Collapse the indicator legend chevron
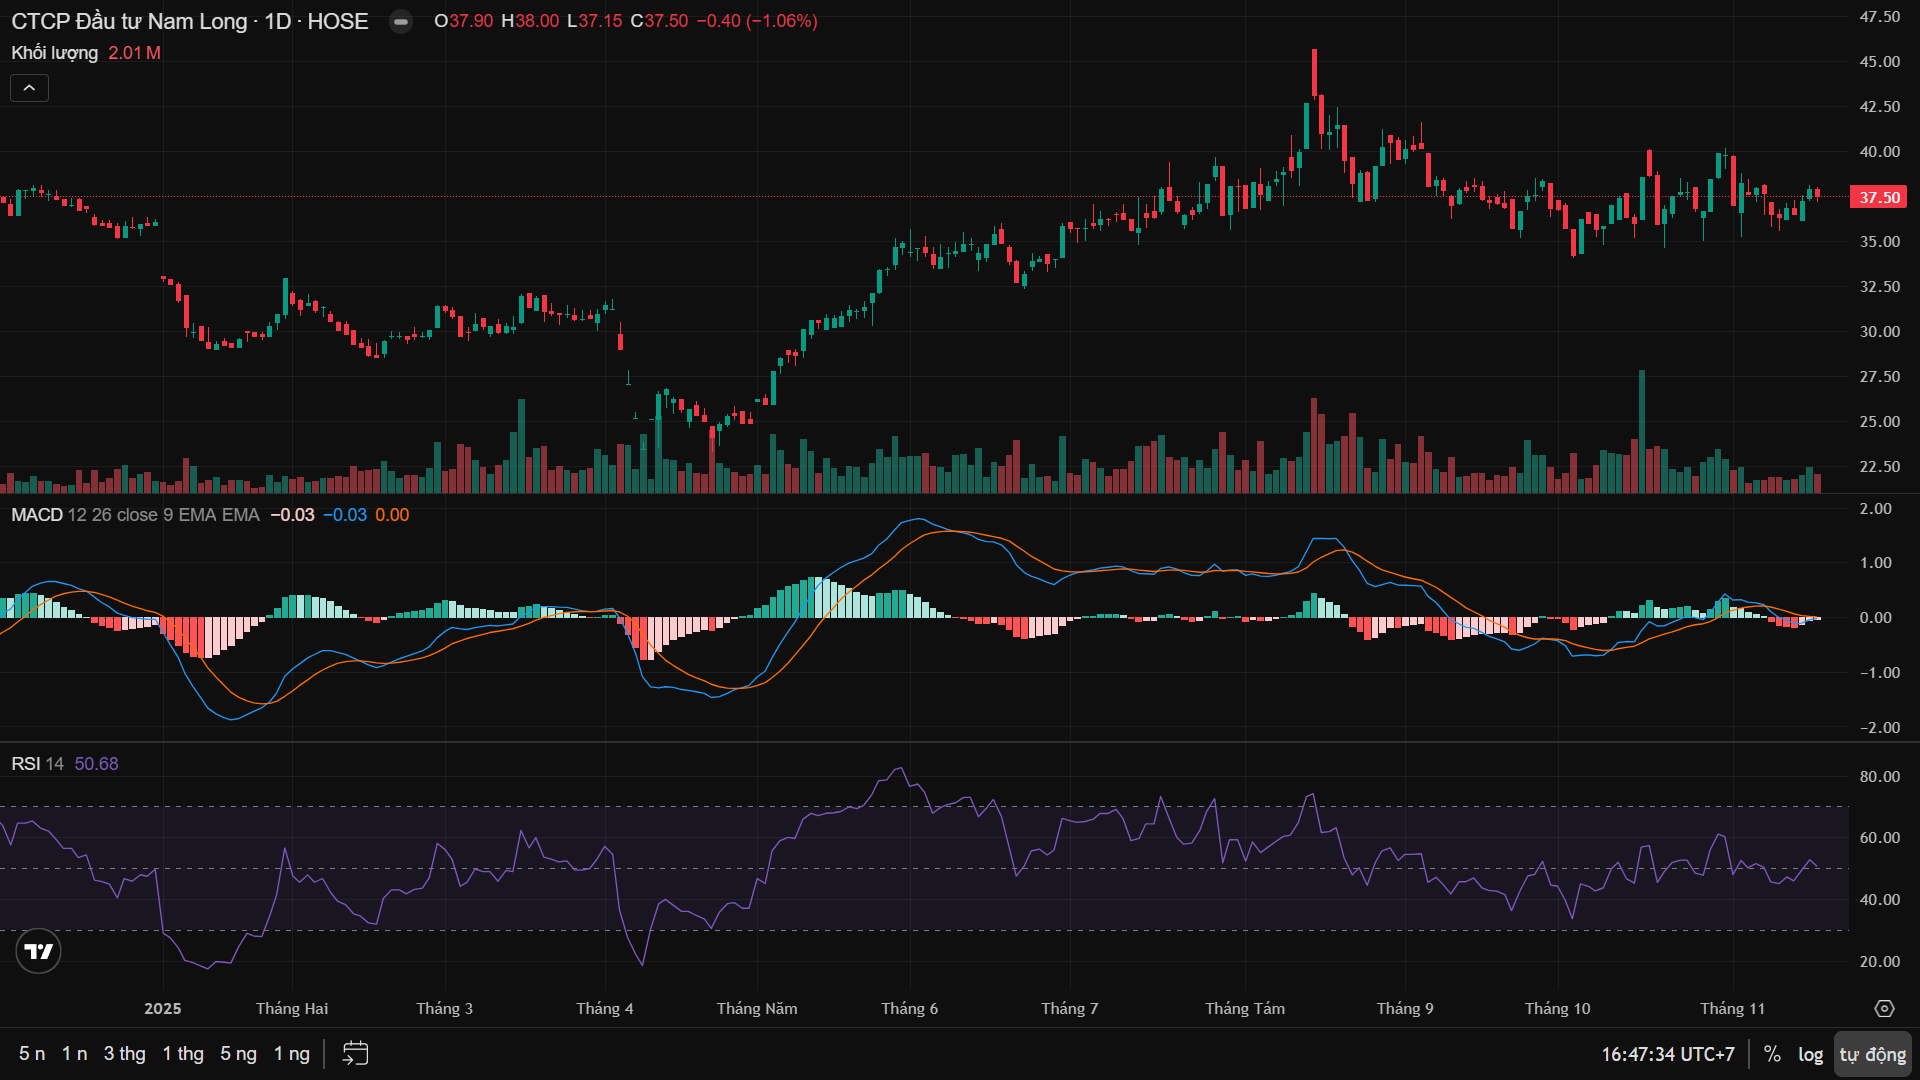1920x1080 pixels. pos(29,88)
